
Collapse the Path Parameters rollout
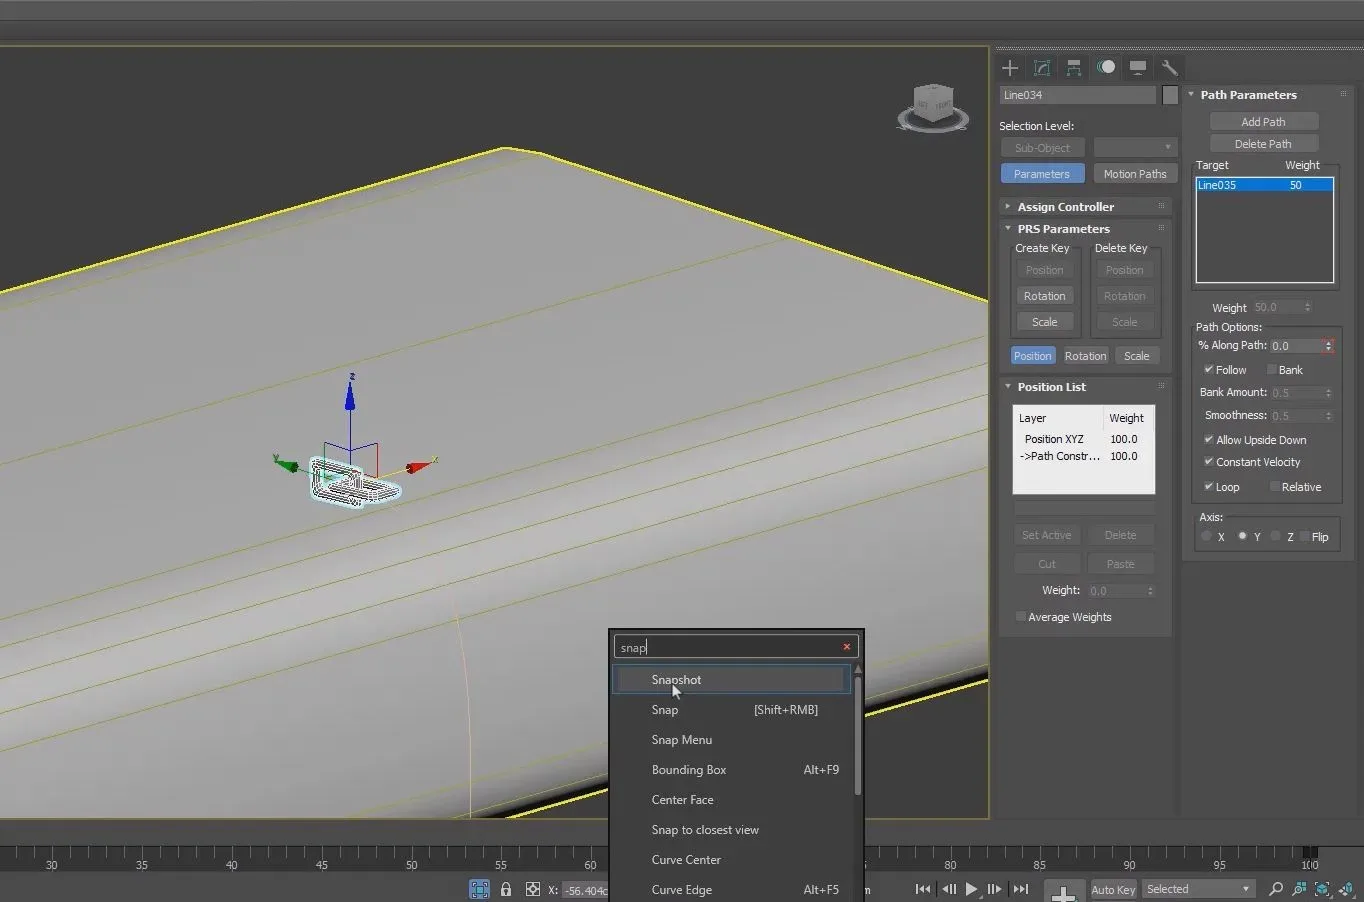[1248, 95]
